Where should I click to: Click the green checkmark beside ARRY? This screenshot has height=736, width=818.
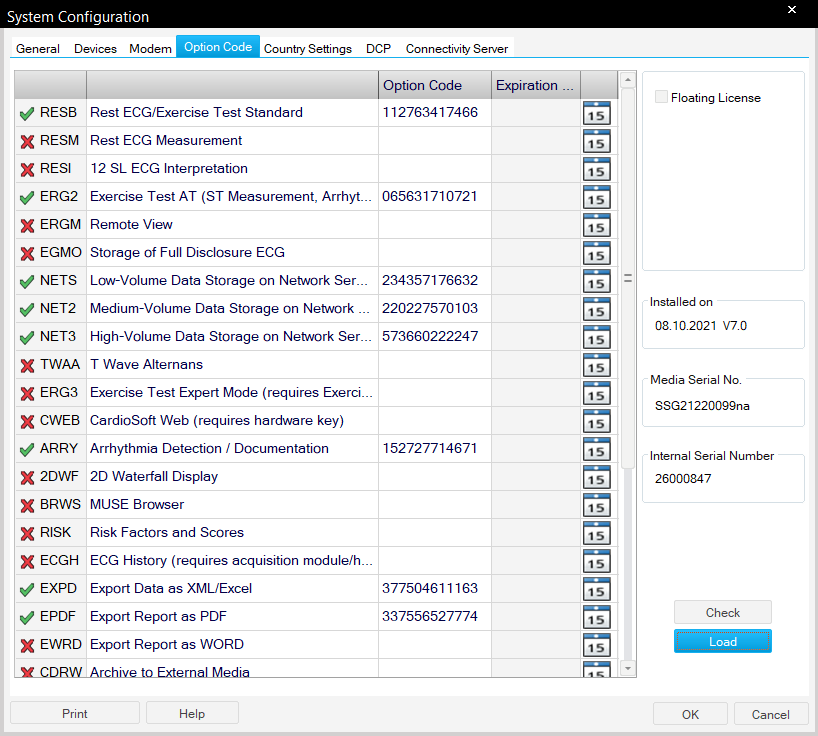[x=27, y=449]
